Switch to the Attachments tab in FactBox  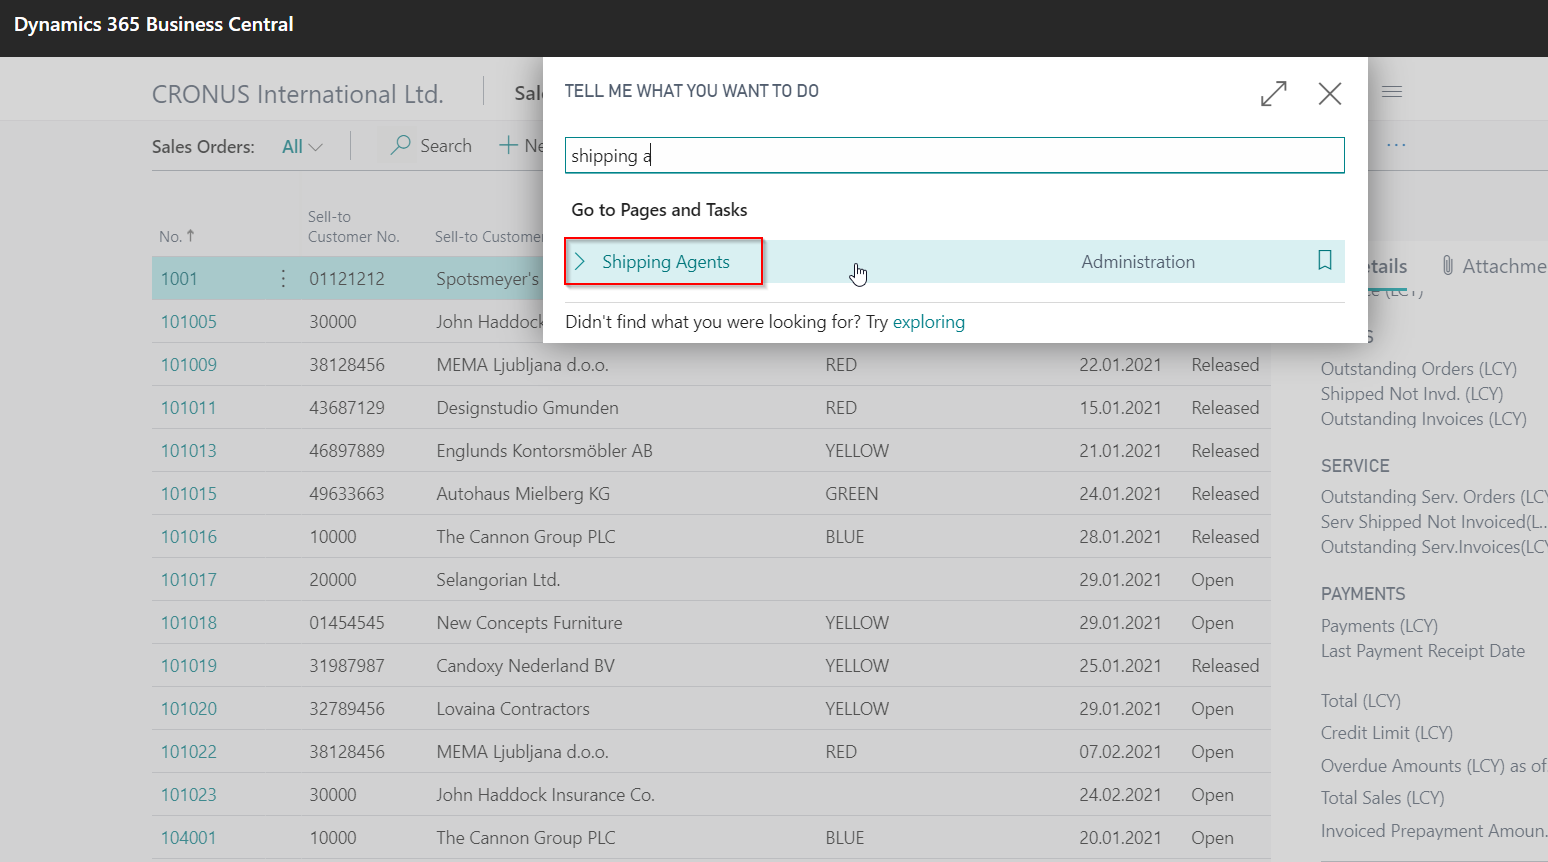(1493, 266)
